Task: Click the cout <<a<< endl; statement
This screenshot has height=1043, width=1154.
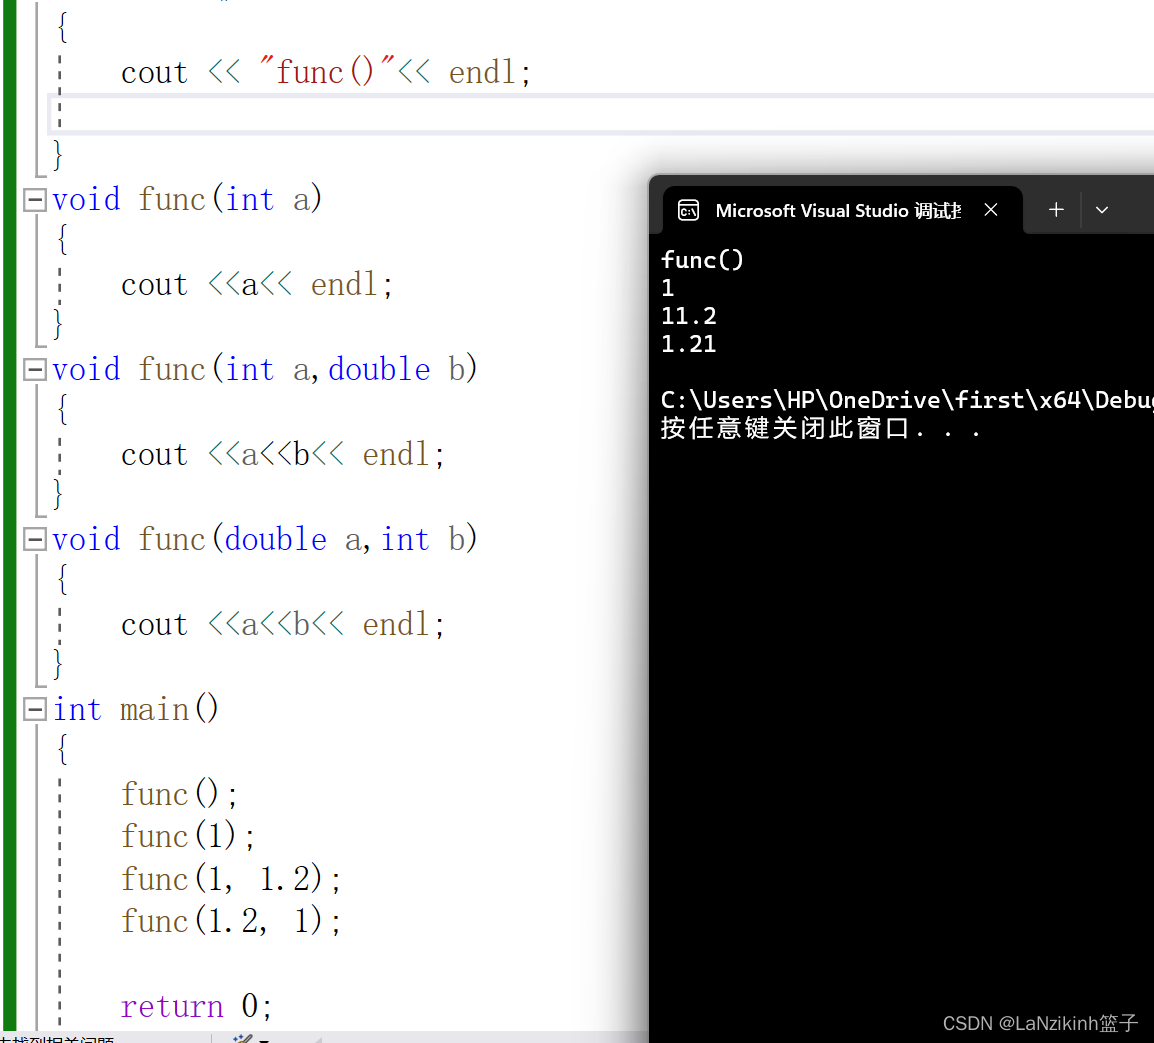Action: [x=257, y=284]
